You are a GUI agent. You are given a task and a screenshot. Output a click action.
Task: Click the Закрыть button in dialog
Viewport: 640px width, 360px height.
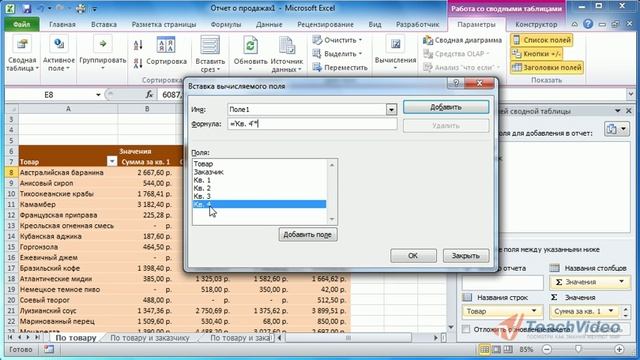coord(466,256)
